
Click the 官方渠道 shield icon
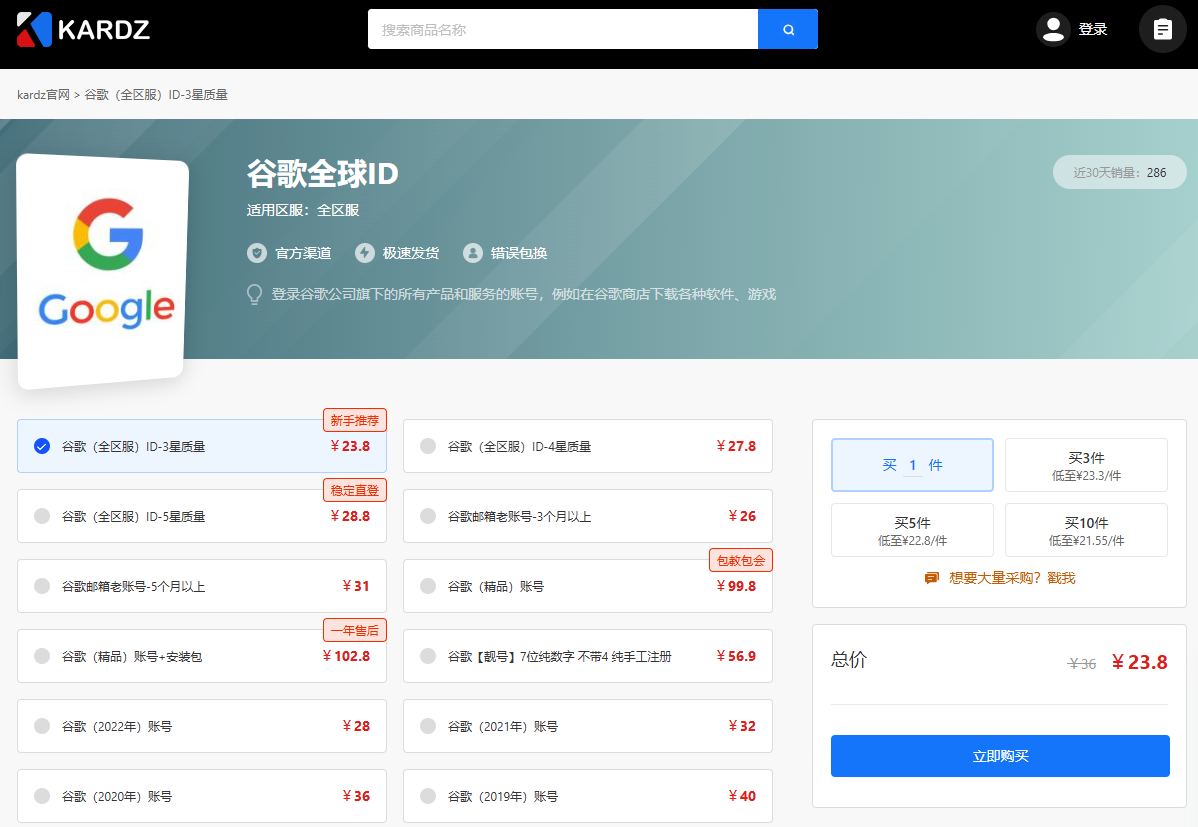[x=257, y=253]
